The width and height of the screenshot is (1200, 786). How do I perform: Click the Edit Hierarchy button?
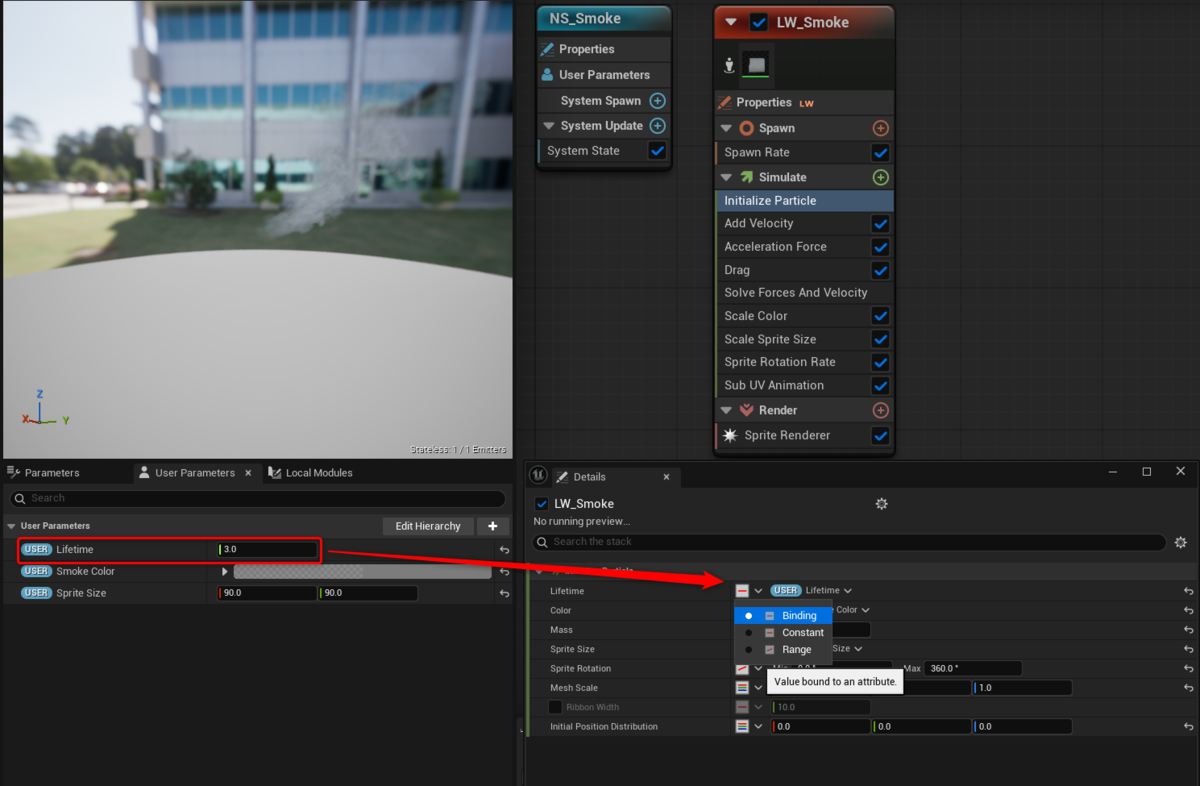(428, 526)
